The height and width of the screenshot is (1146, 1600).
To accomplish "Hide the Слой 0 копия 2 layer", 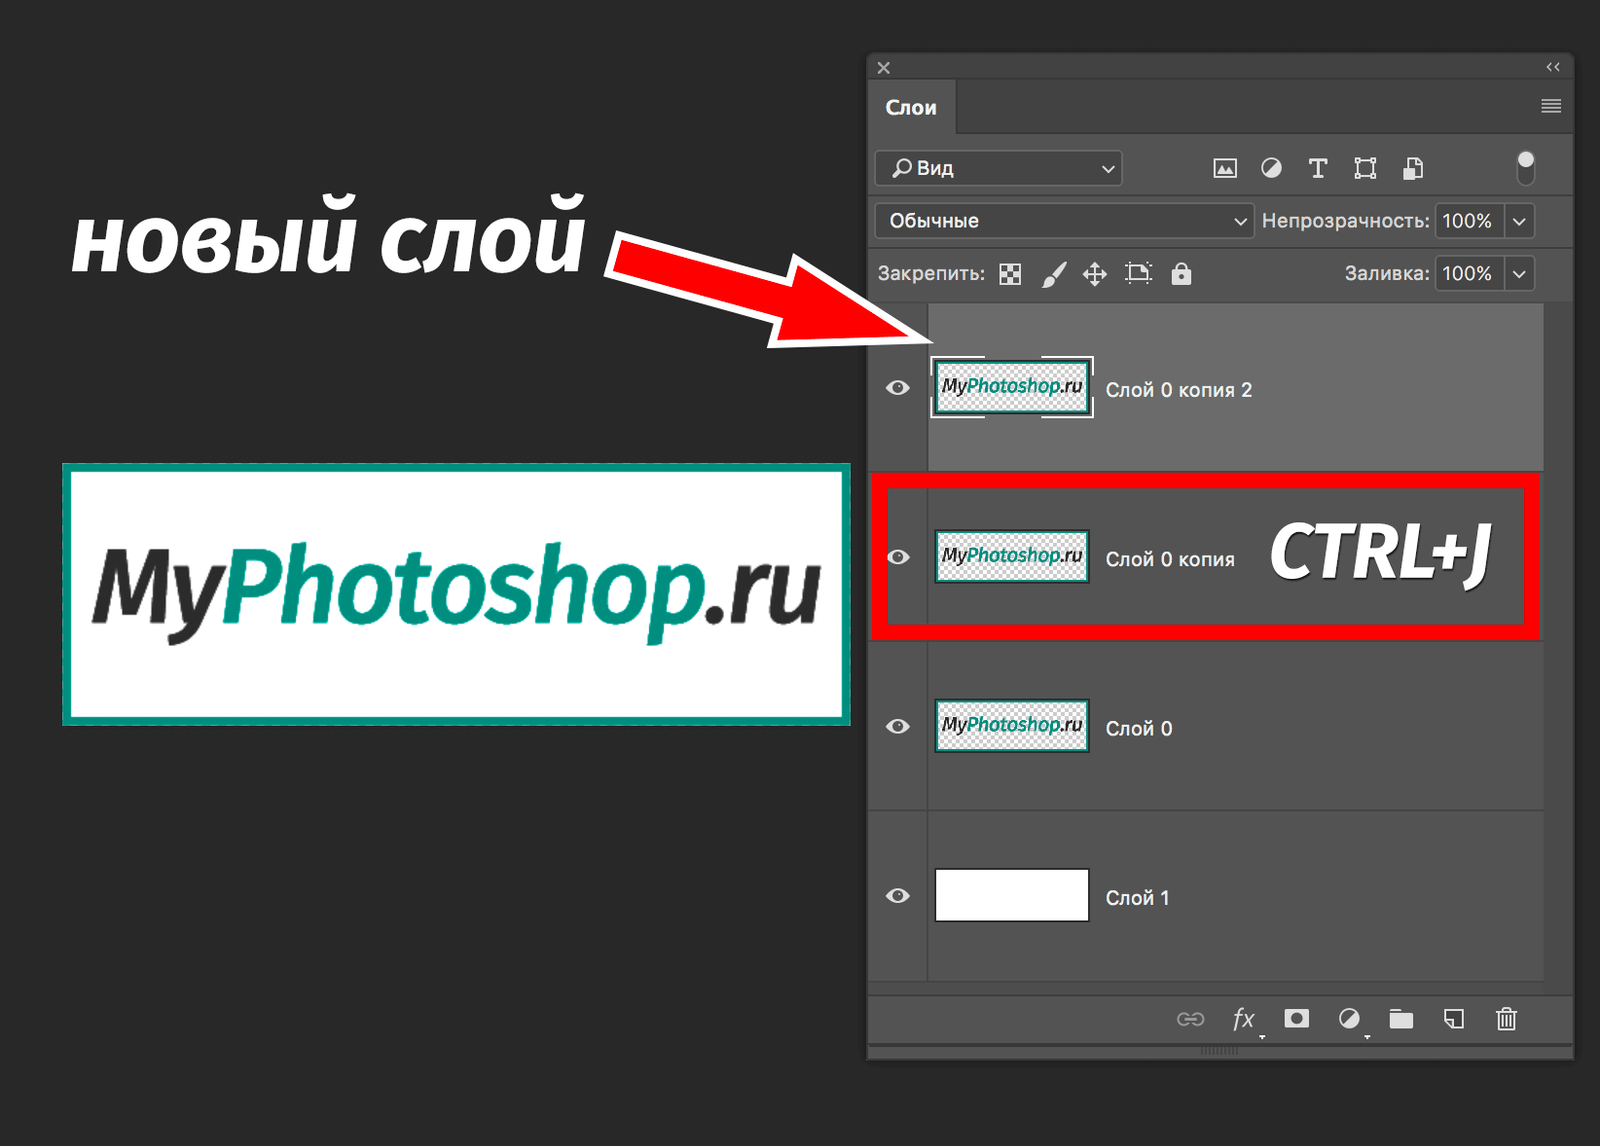I will [898, 388].
